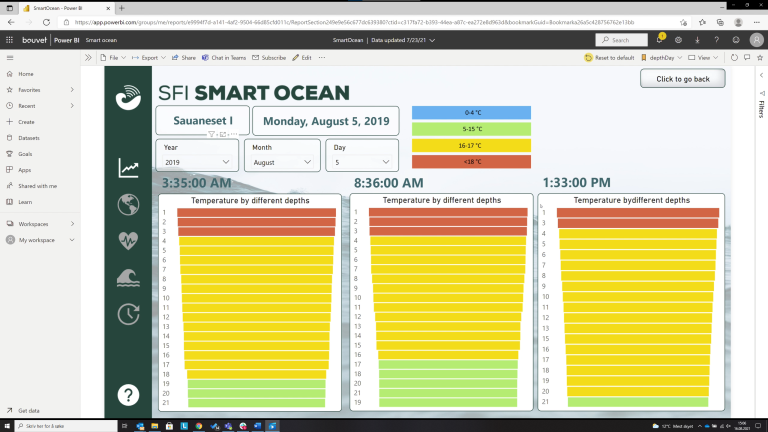The image size is (768, 432).
Task: Click the Power BI search box
Action: coord(622,40)
